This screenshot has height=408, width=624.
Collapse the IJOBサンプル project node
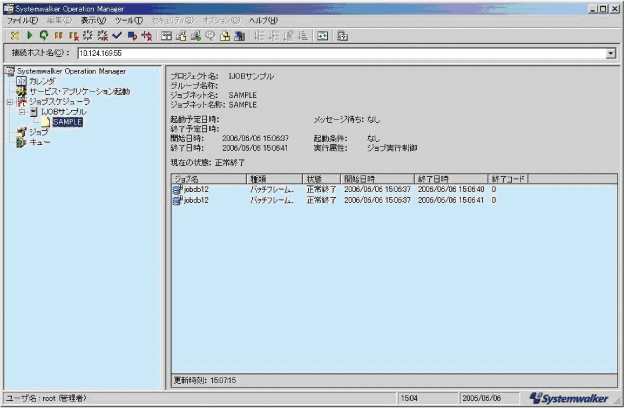(x=22, y=112)
